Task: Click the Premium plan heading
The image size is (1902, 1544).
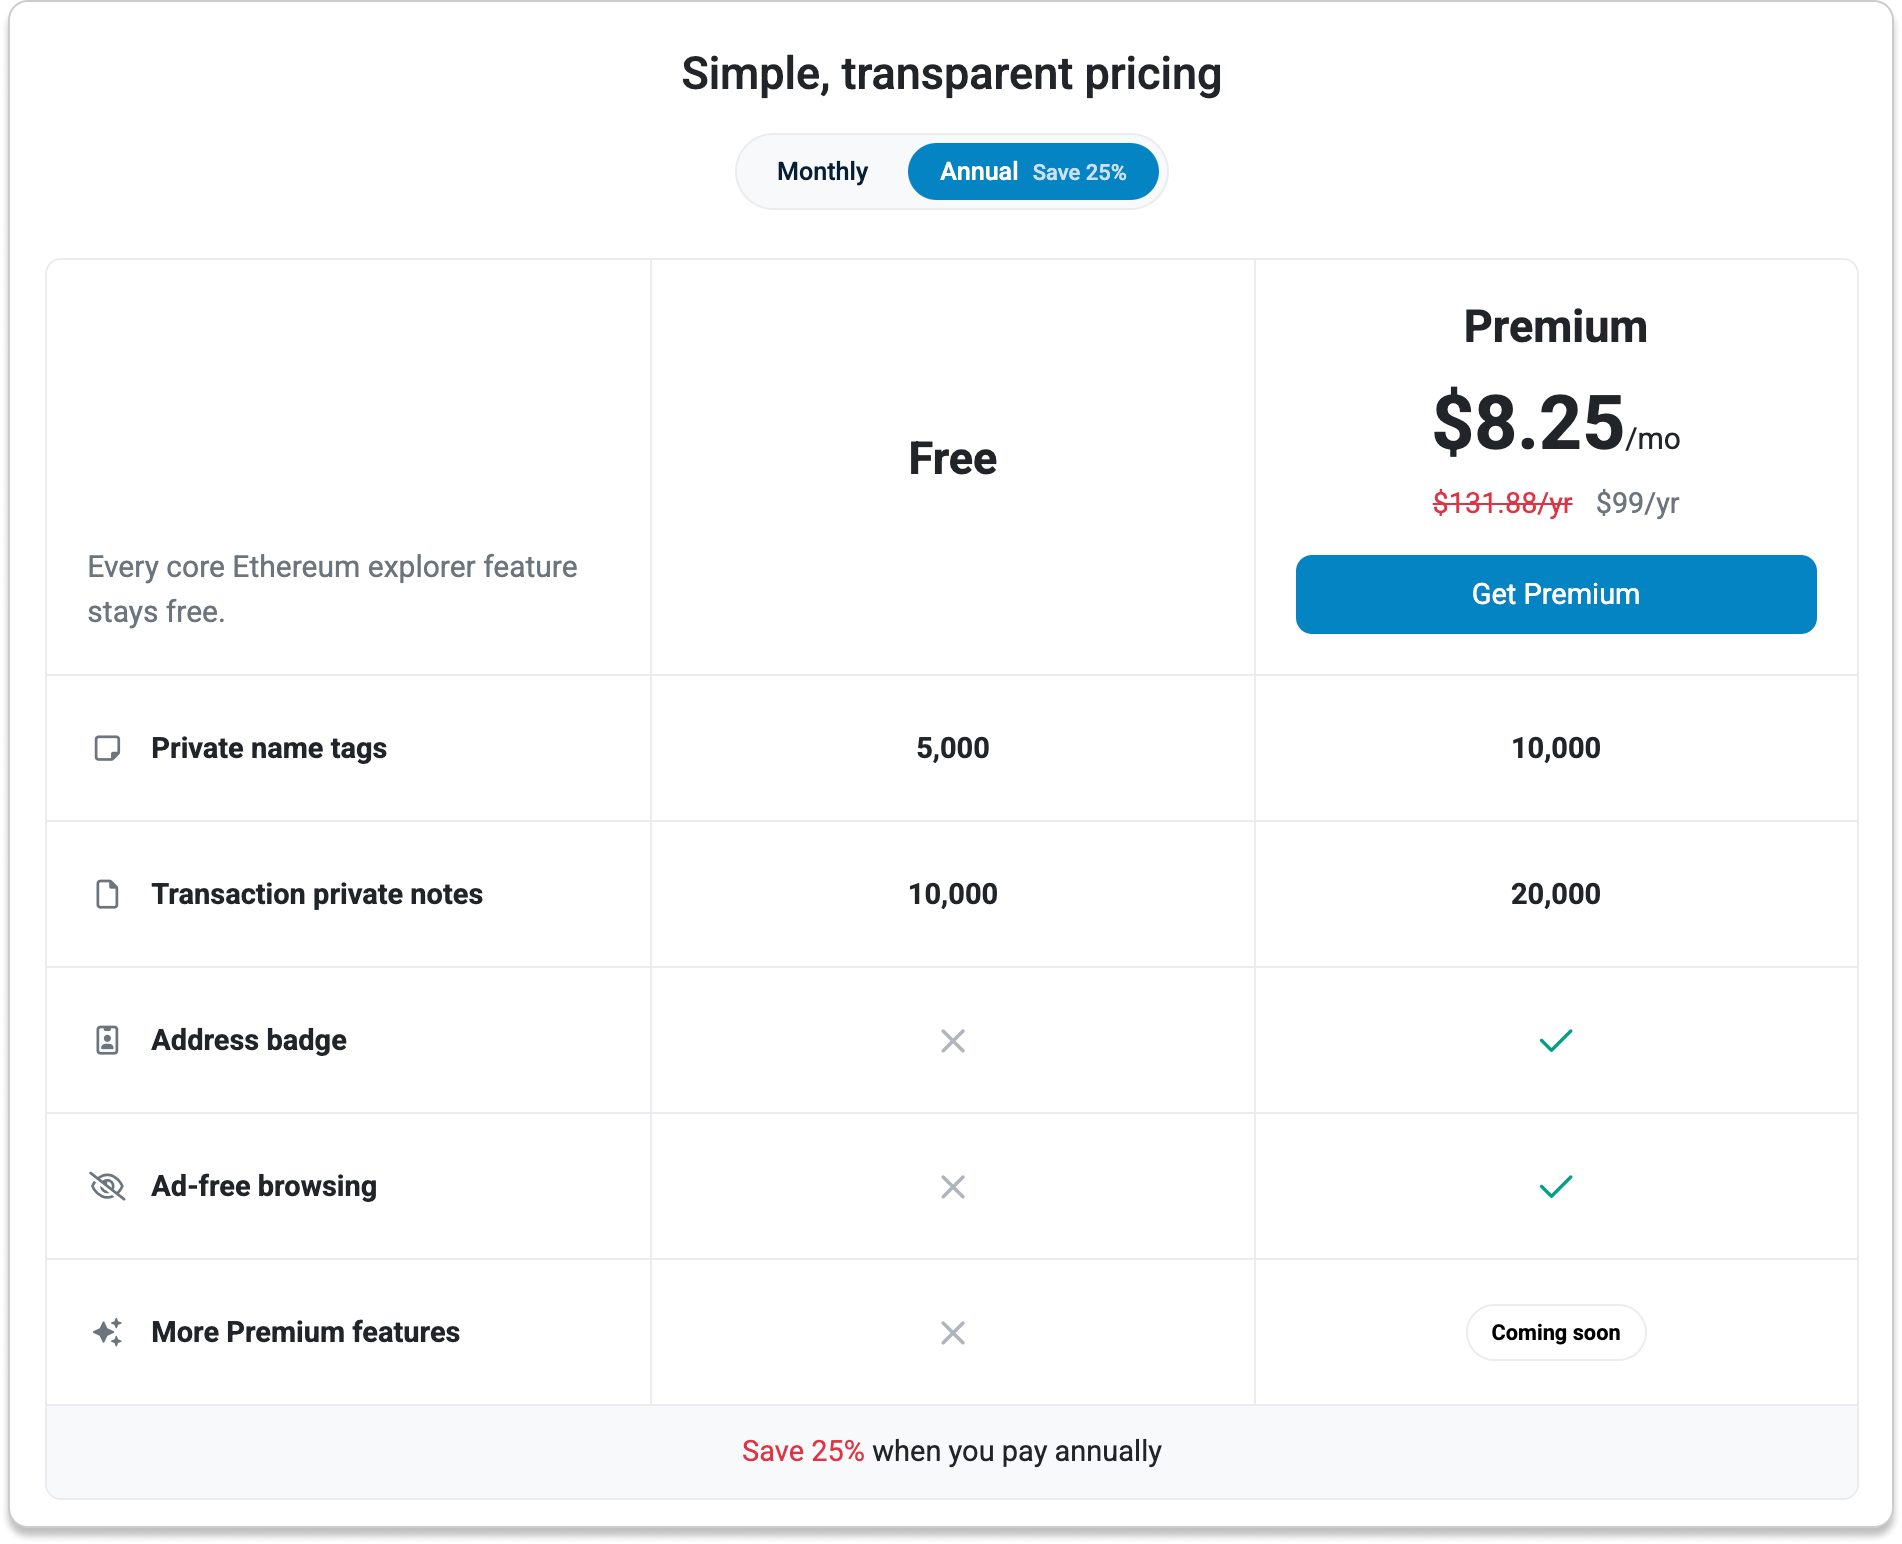Action: tap(1556, 327)
